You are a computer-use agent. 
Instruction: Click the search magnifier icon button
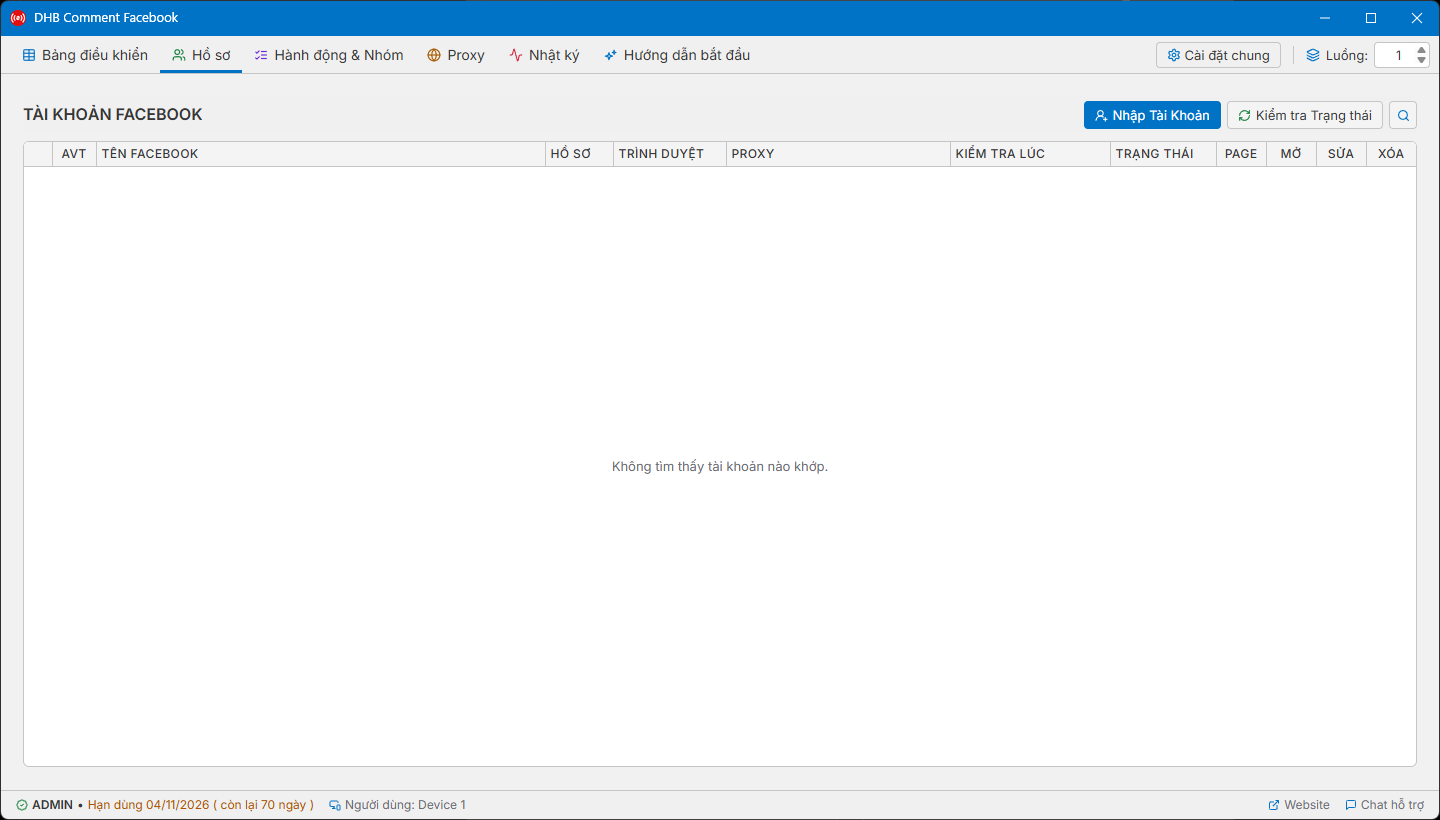[1403, 115]
